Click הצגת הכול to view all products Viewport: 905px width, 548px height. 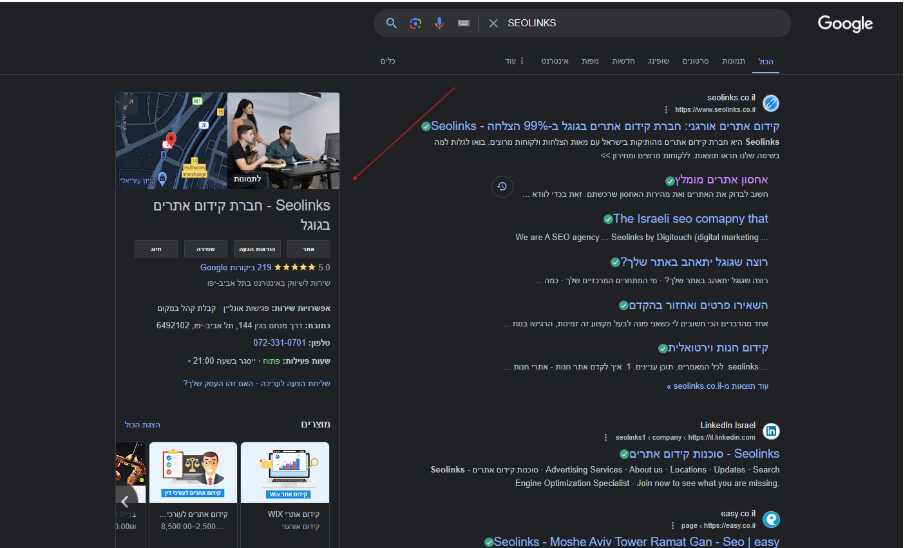[x=143, y=425]
